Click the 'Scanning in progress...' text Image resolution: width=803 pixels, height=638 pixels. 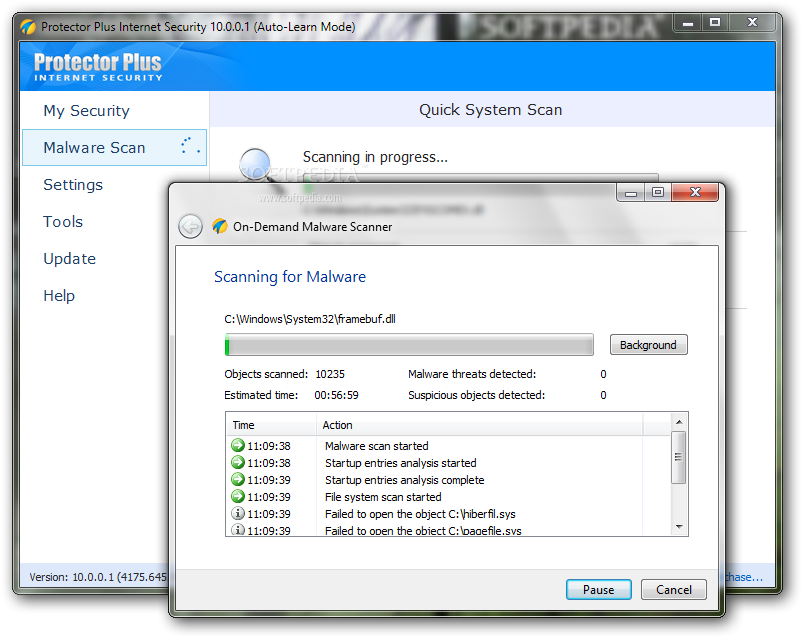coord(375,157)
